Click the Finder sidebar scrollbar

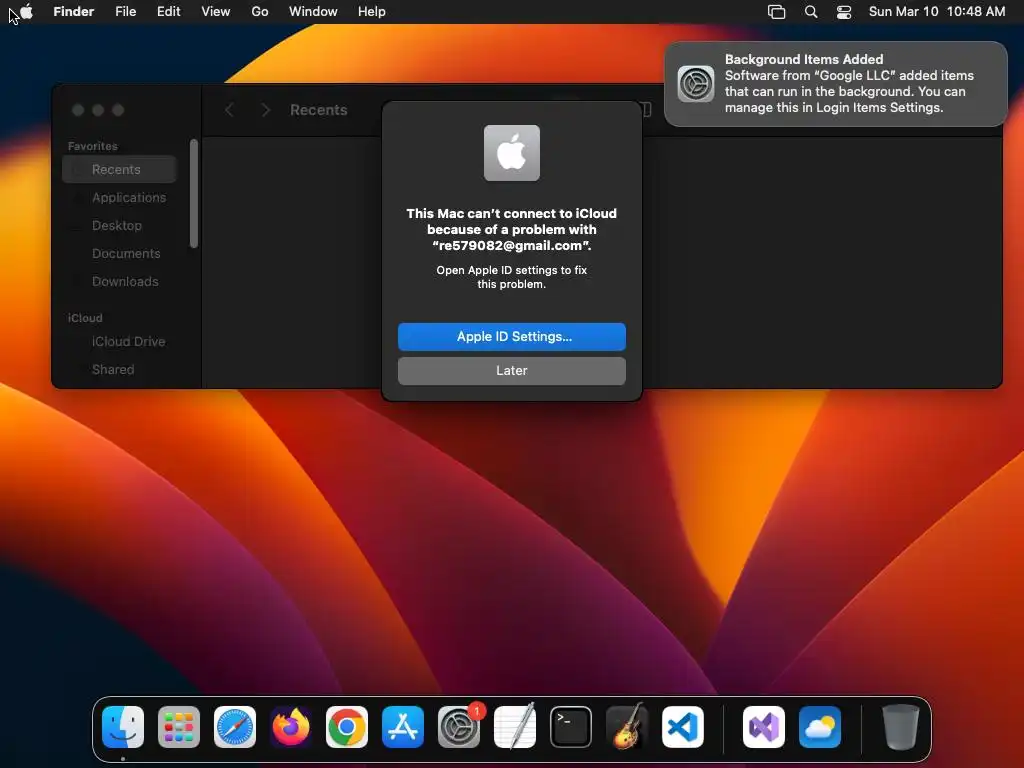(x=193, y=193)
